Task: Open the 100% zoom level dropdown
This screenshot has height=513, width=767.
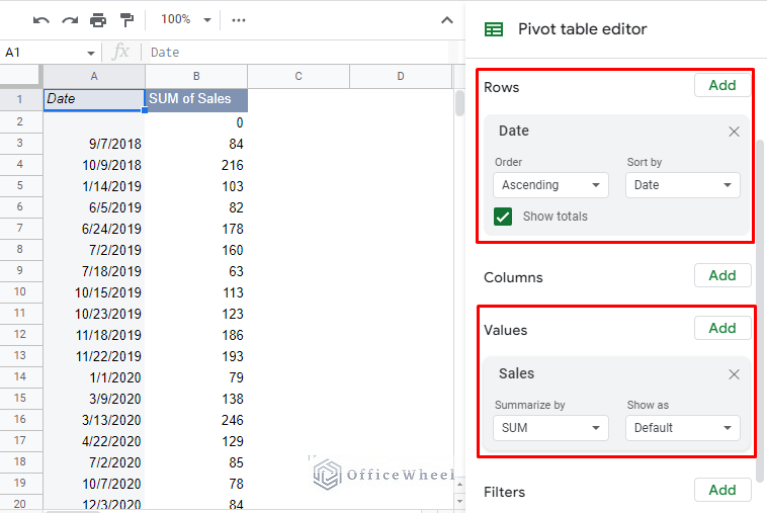Action: (187, 20)
